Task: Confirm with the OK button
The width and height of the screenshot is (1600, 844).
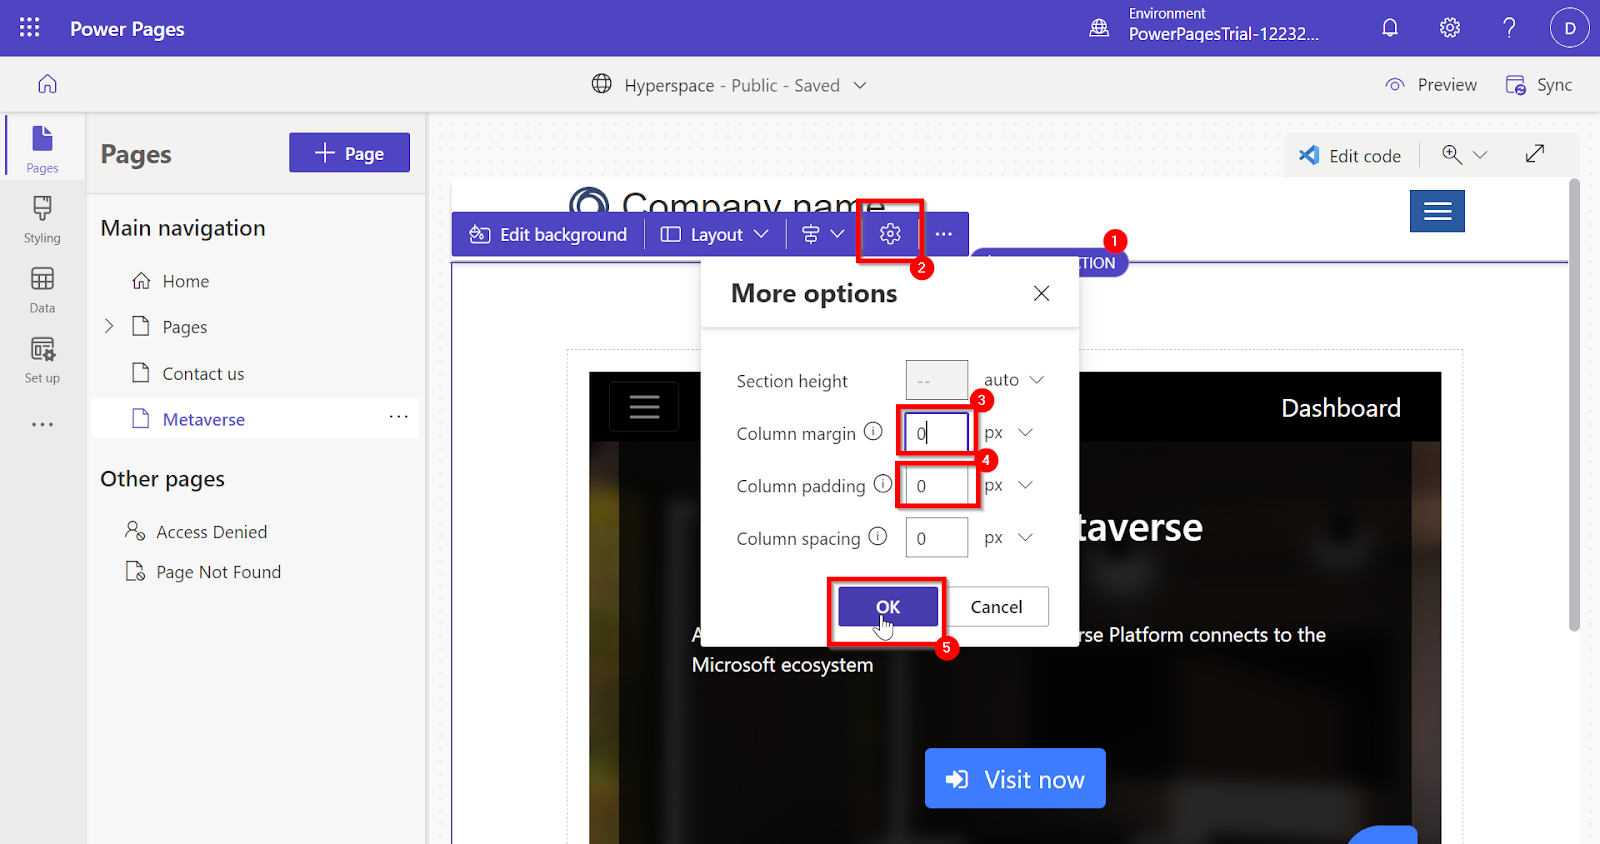Action: click(888, 606)
